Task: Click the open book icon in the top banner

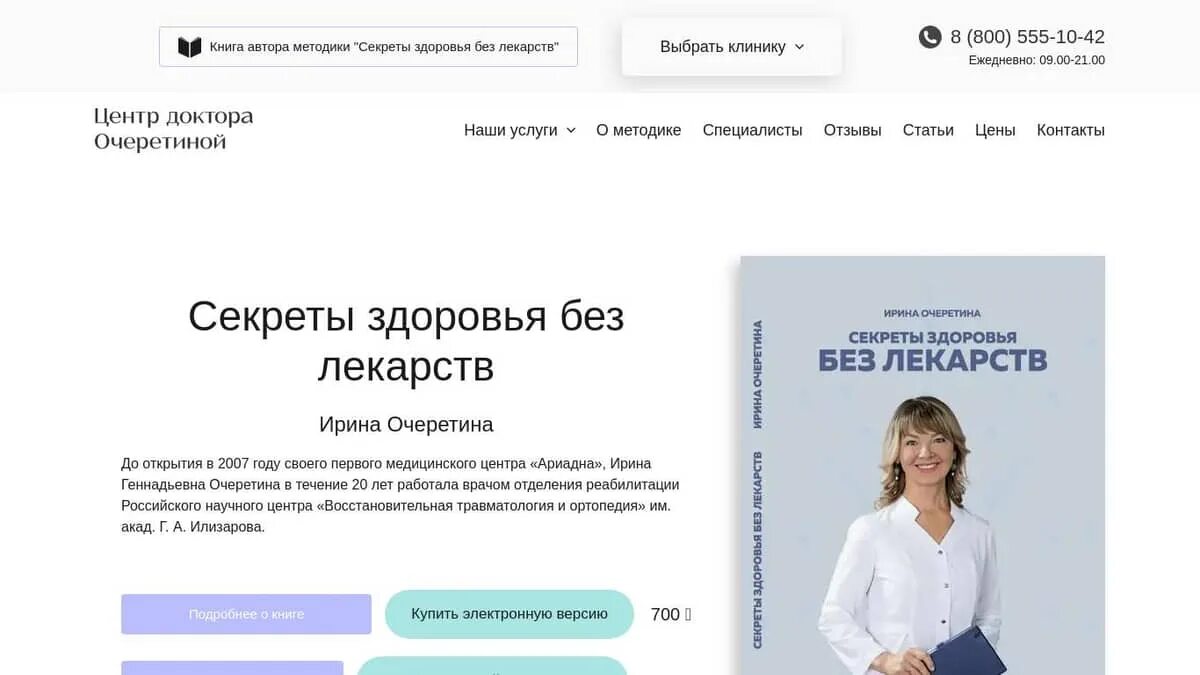Action: coord(189,47)
